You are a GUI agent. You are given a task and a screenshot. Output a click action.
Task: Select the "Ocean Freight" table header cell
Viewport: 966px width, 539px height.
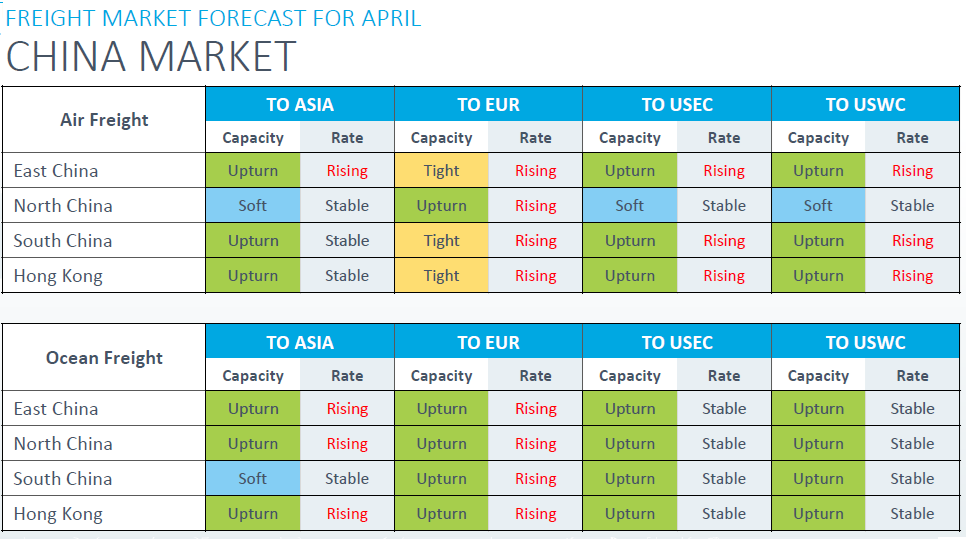(104, 358)
